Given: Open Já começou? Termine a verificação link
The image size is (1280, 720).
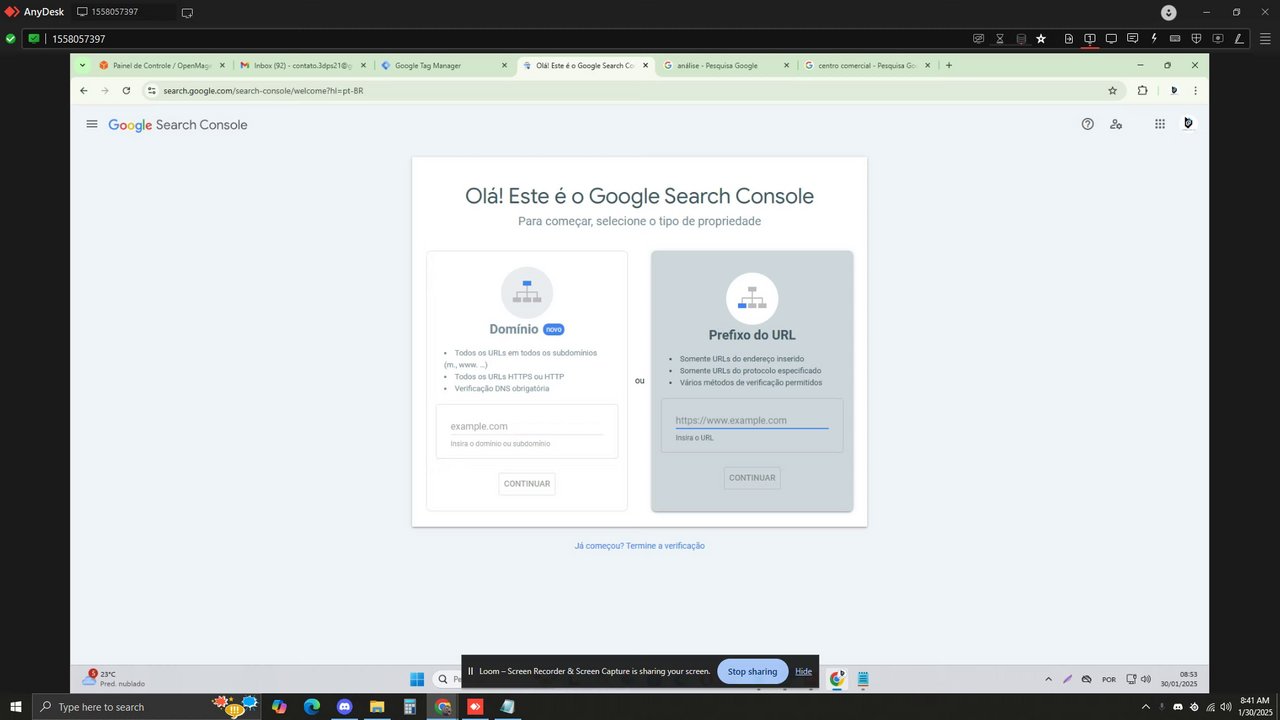Looking at the screenshot, I should pos(640,546).
